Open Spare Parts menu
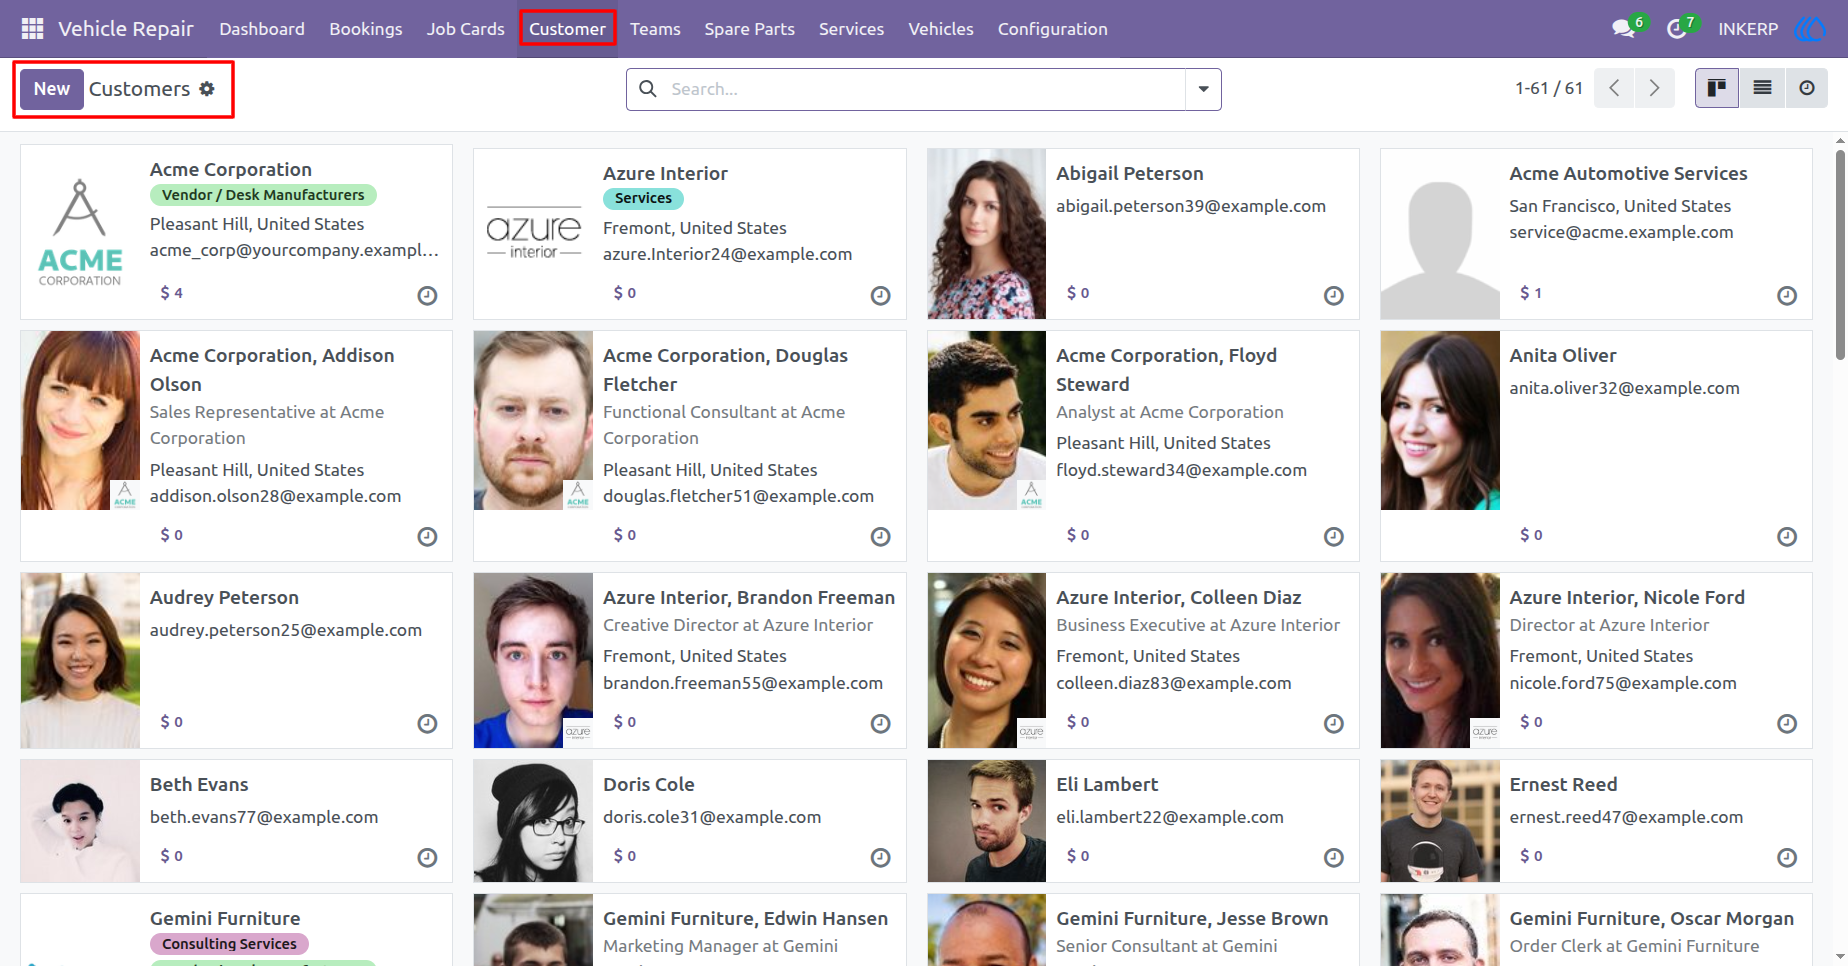The width and height of the screenshot is (1848, 966). [749, 29]
